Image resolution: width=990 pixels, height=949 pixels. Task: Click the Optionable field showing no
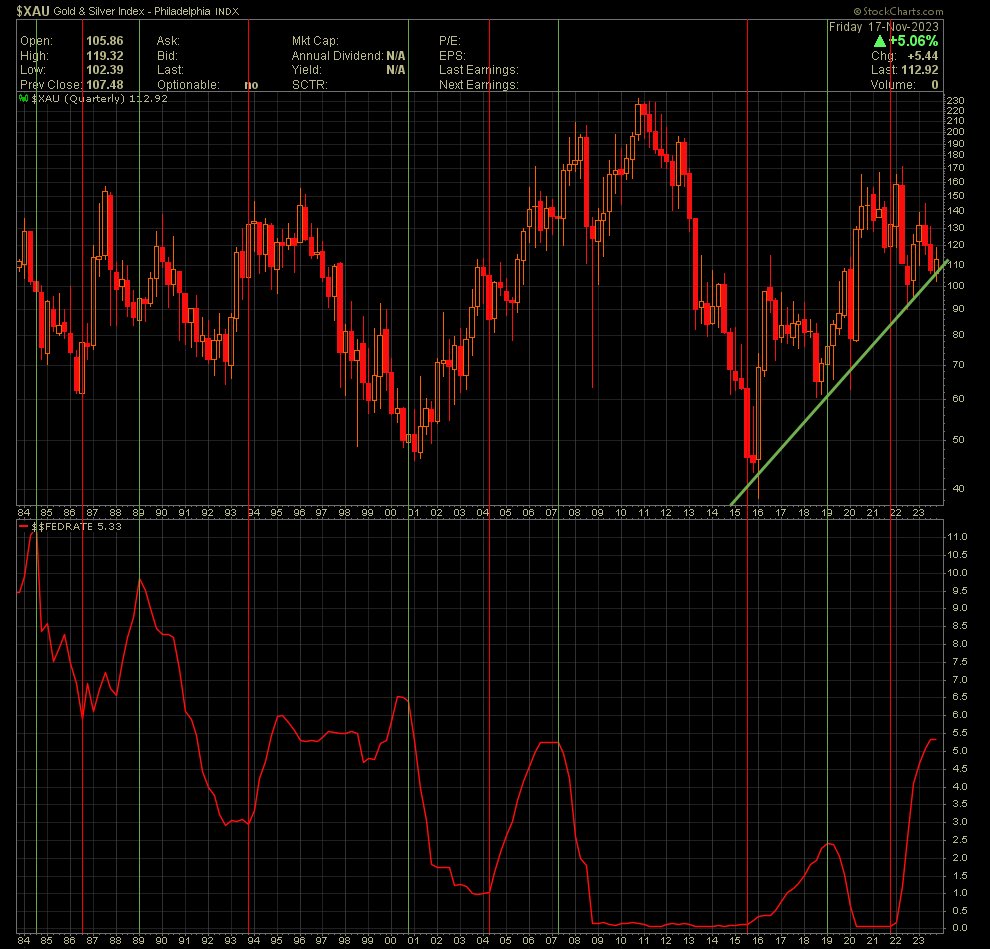click(x=251, y=85)
